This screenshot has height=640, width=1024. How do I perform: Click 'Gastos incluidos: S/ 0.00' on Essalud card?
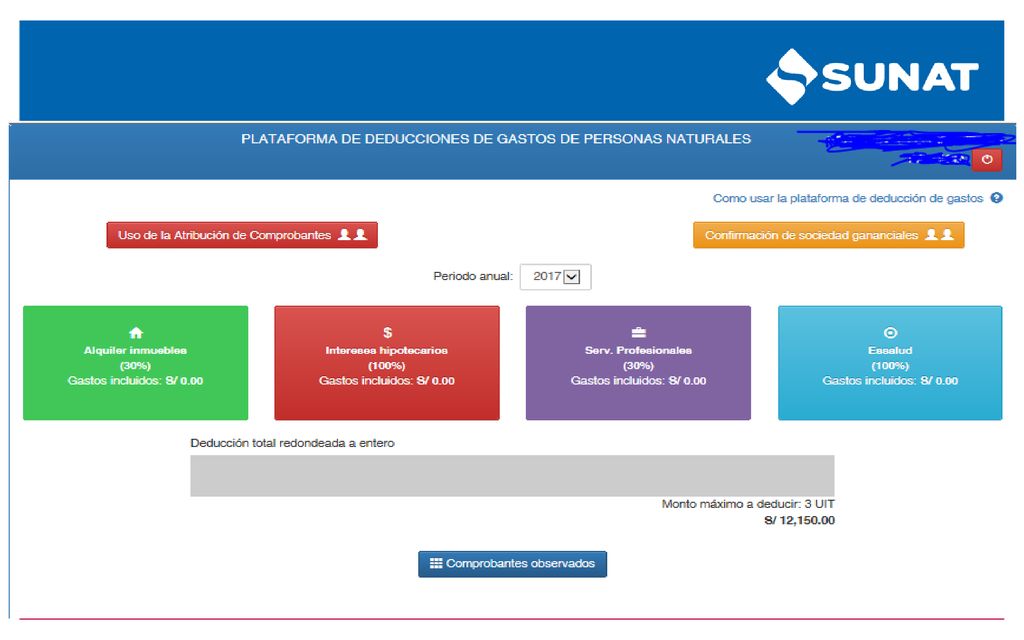[x=890, y=381]
